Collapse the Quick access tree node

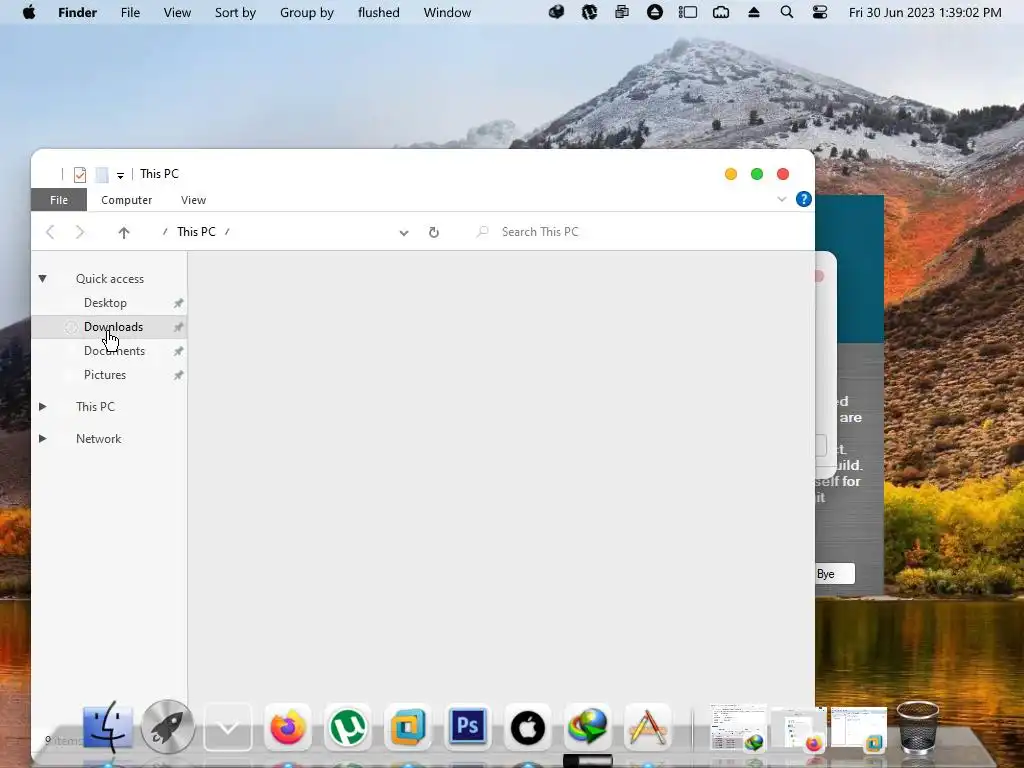click(42, 279)
